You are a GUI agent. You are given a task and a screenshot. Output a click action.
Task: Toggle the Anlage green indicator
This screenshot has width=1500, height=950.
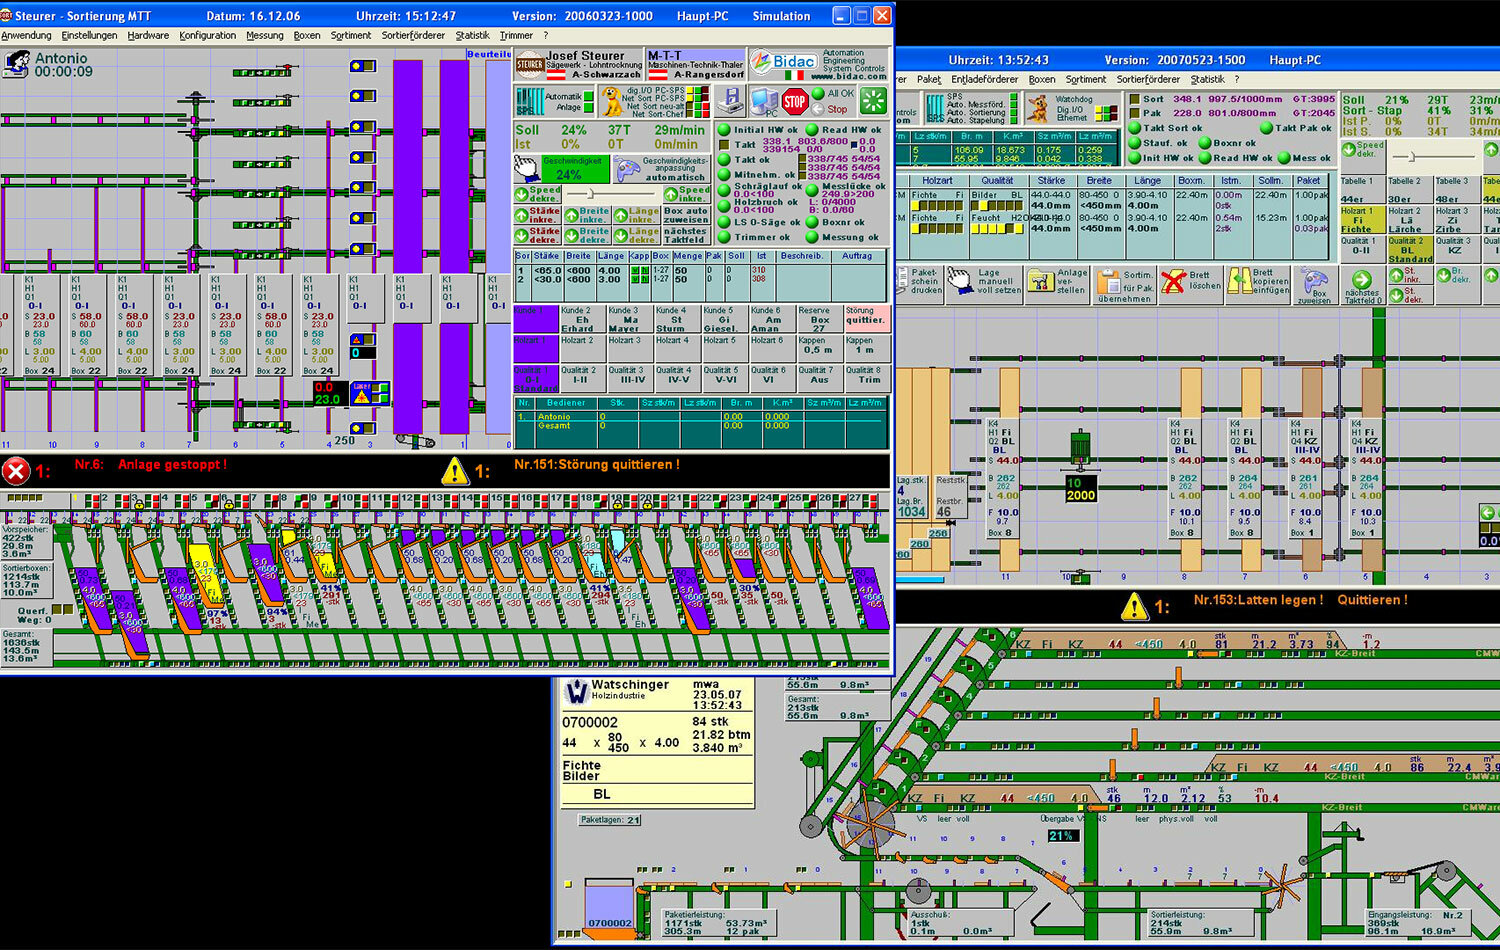pyautogui.click(x=588, y=107)
